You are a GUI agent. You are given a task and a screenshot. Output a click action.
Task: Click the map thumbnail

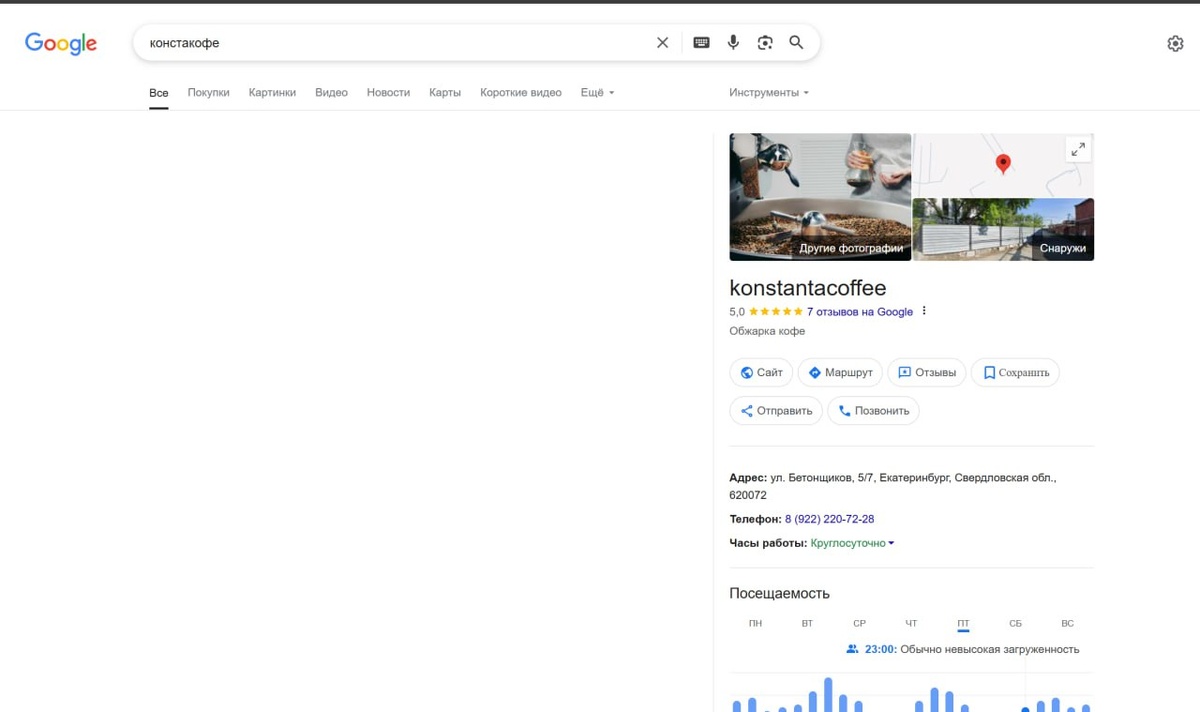pos(1003,165)
